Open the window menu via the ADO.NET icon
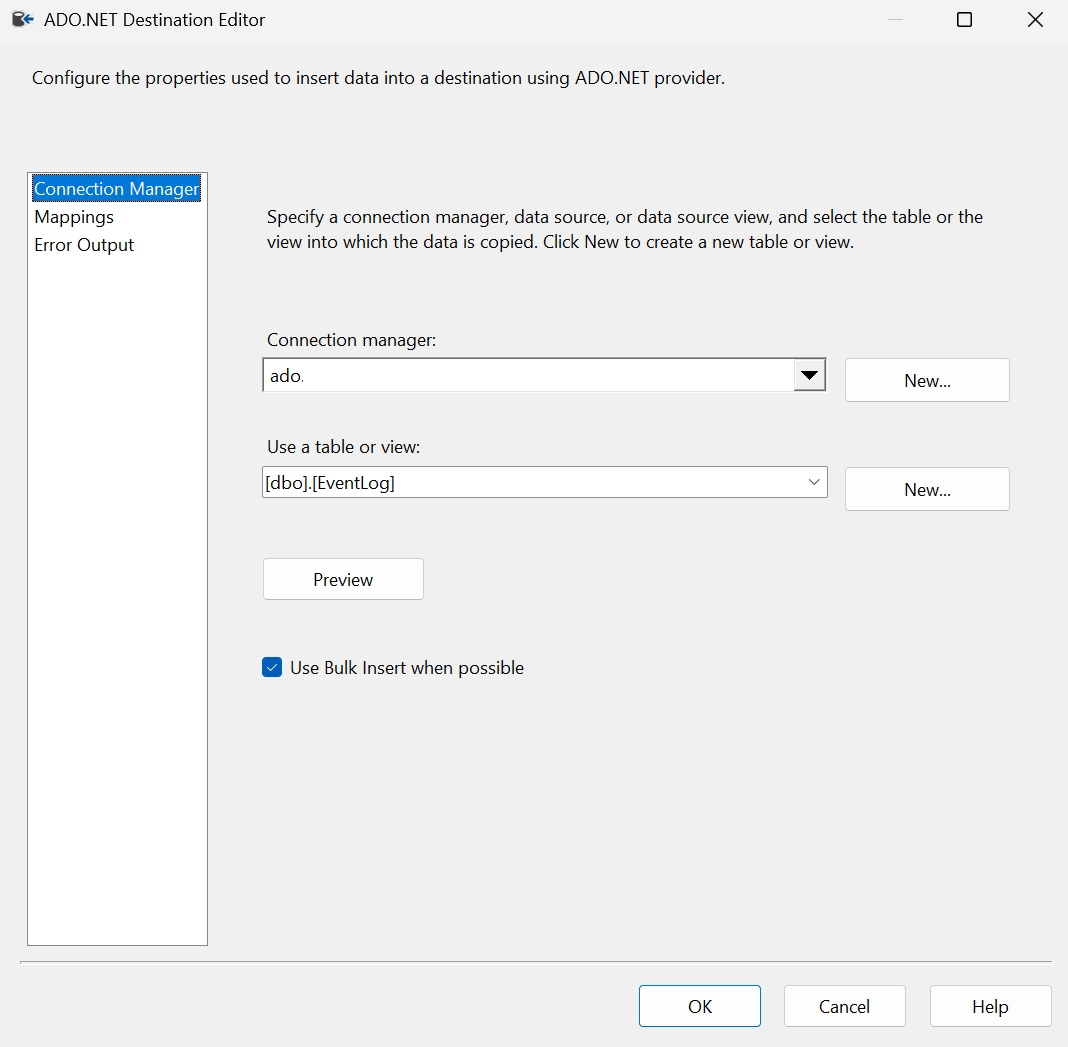 click(22, 19)
